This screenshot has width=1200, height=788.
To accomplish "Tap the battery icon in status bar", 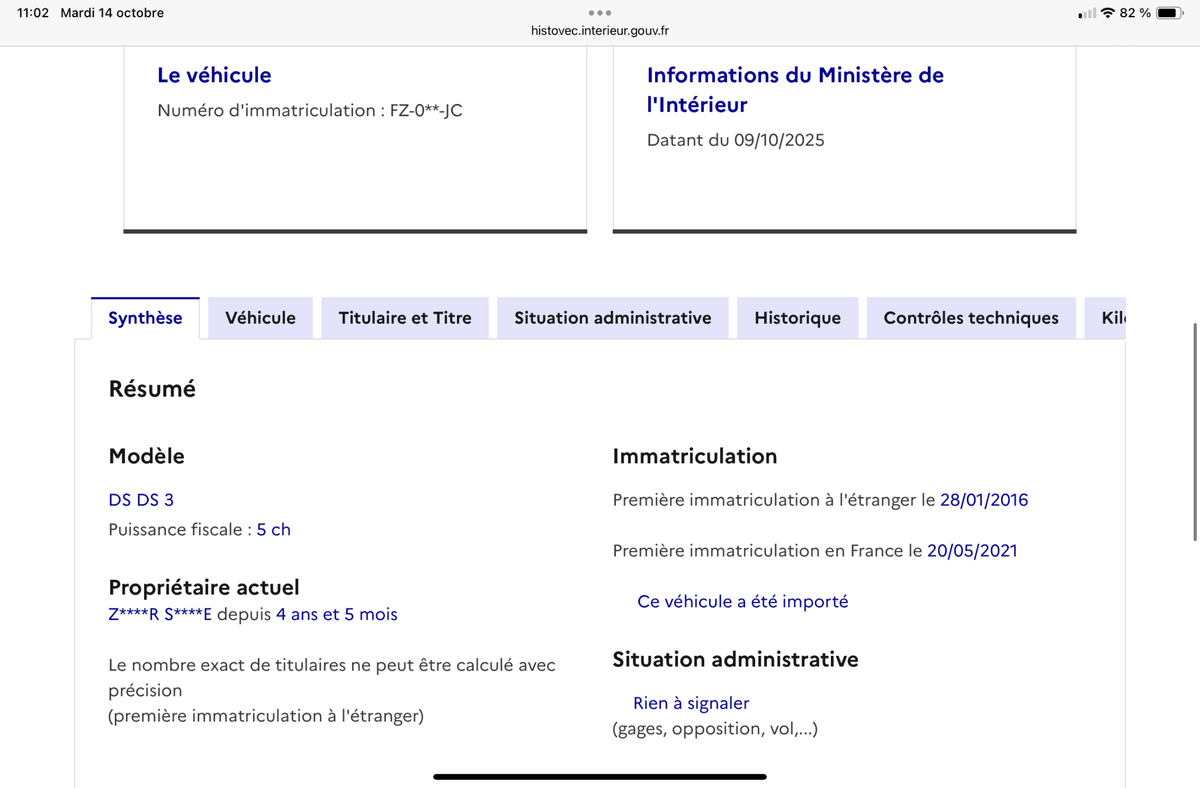I will click(x=1170, y=13).
